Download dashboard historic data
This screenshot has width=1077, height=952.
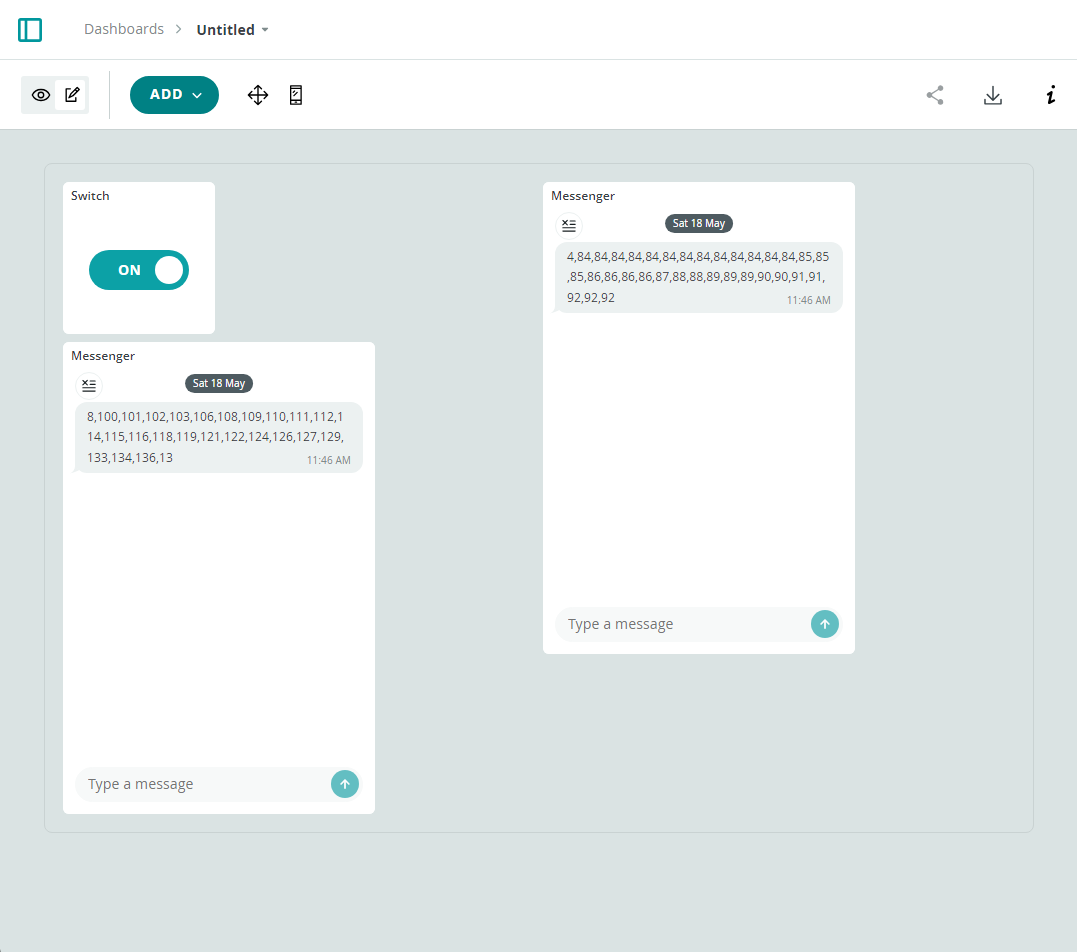tap(993, 95)
